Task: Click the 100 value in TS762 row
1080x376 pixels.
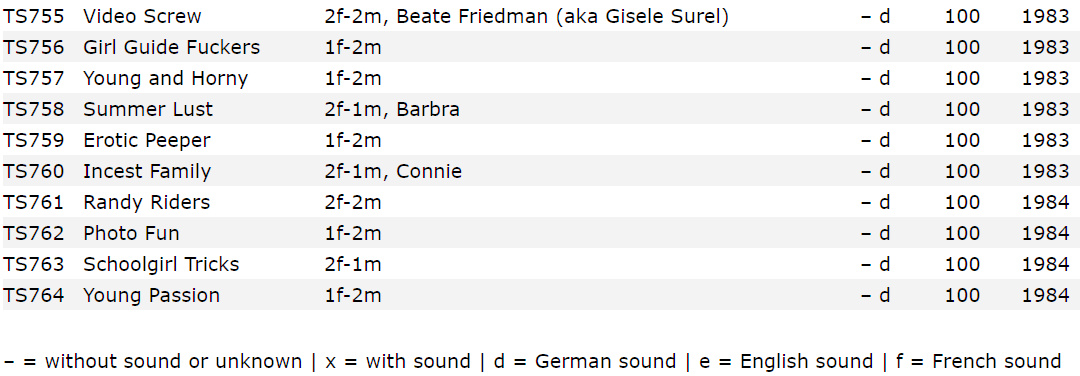Action: coord(962,233)
